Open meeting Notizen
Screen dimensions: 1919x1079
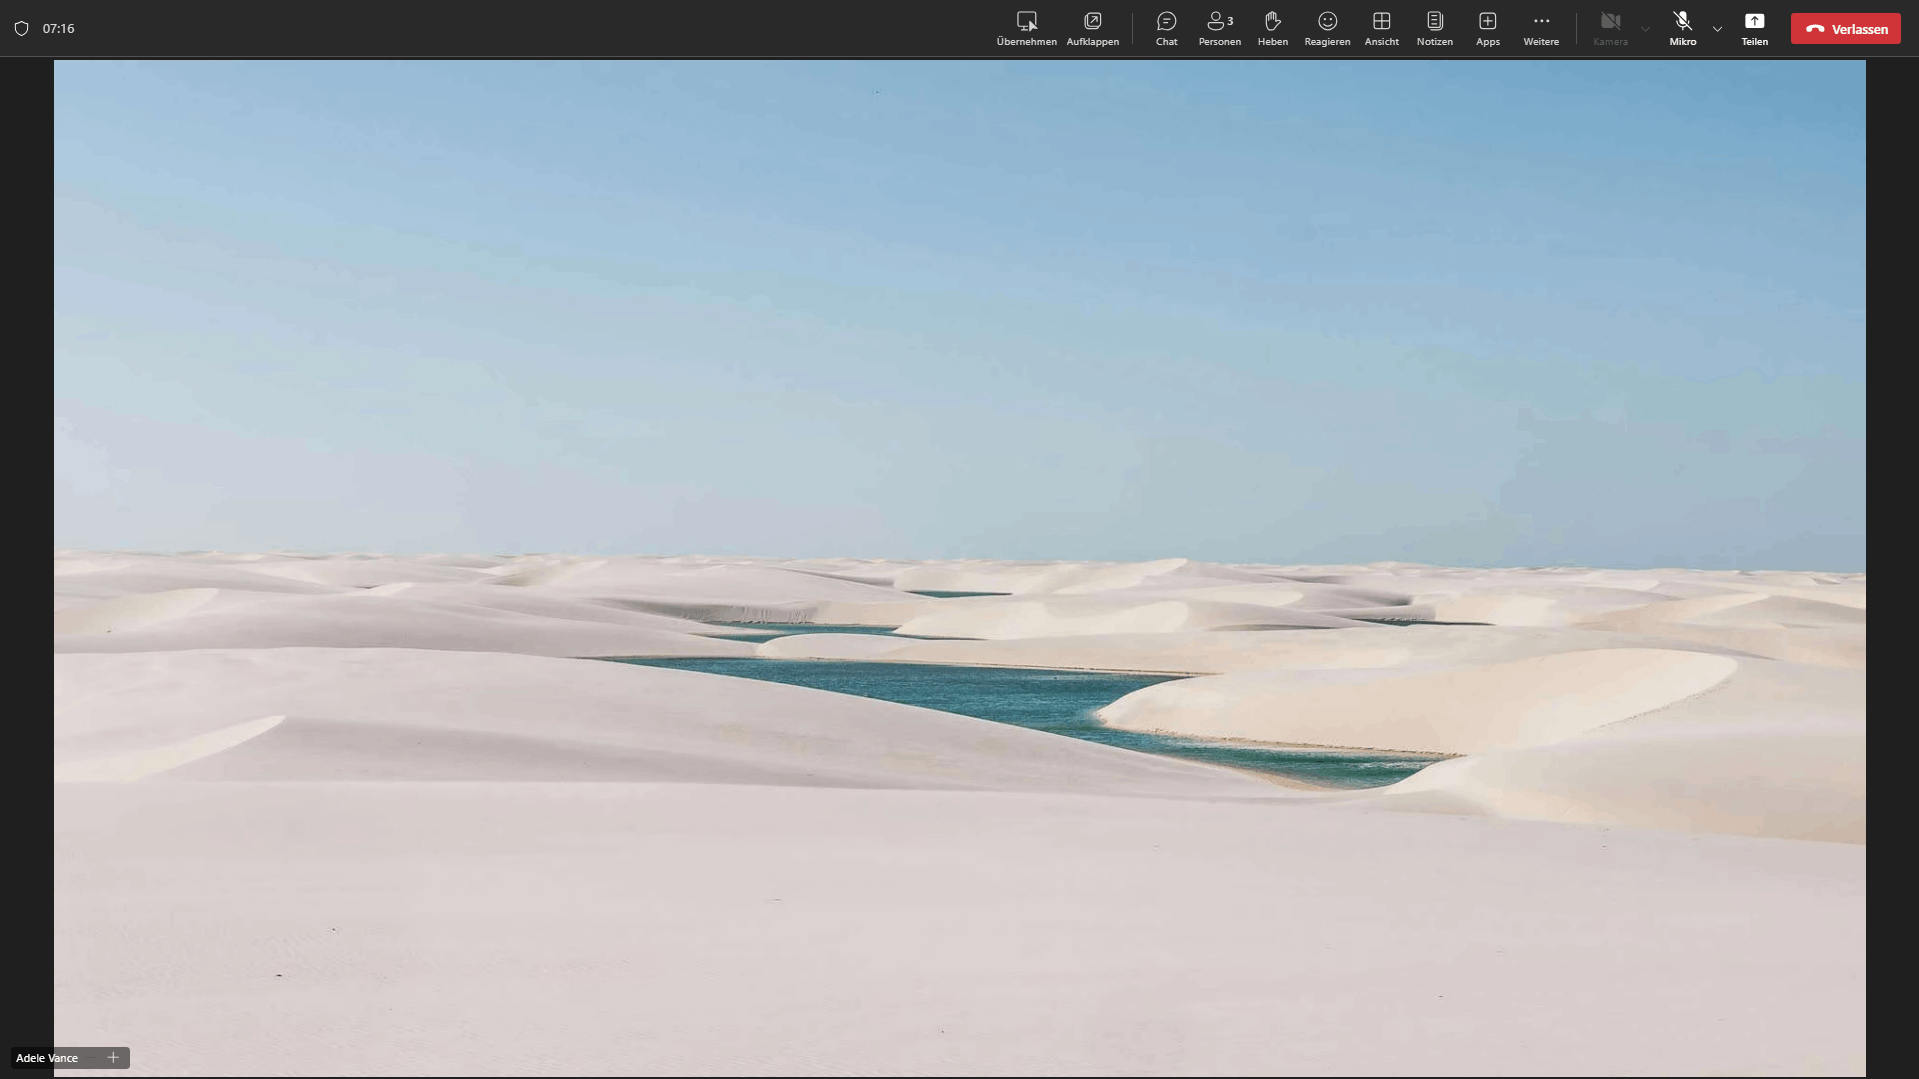click(1434, 29)
